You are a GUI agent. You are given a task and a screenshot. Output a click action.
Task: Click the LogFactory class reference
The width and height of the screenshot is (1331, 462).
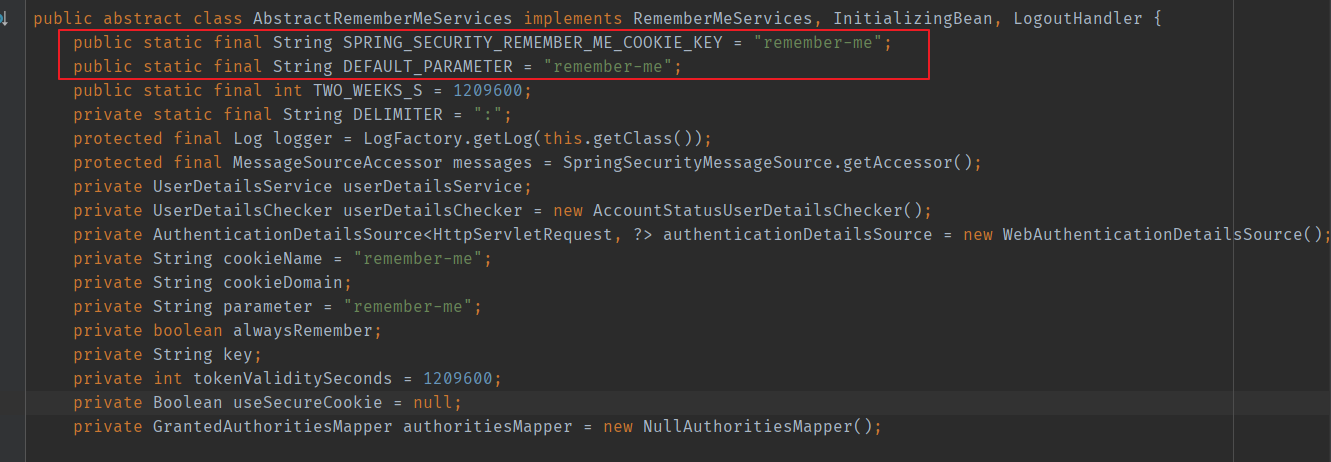point(407,139)
